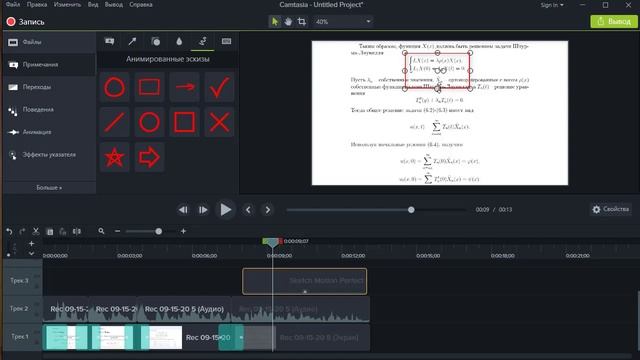640x360 pixels.
Task: Click the timeline zoom slider handle
Action: [159, 231]
